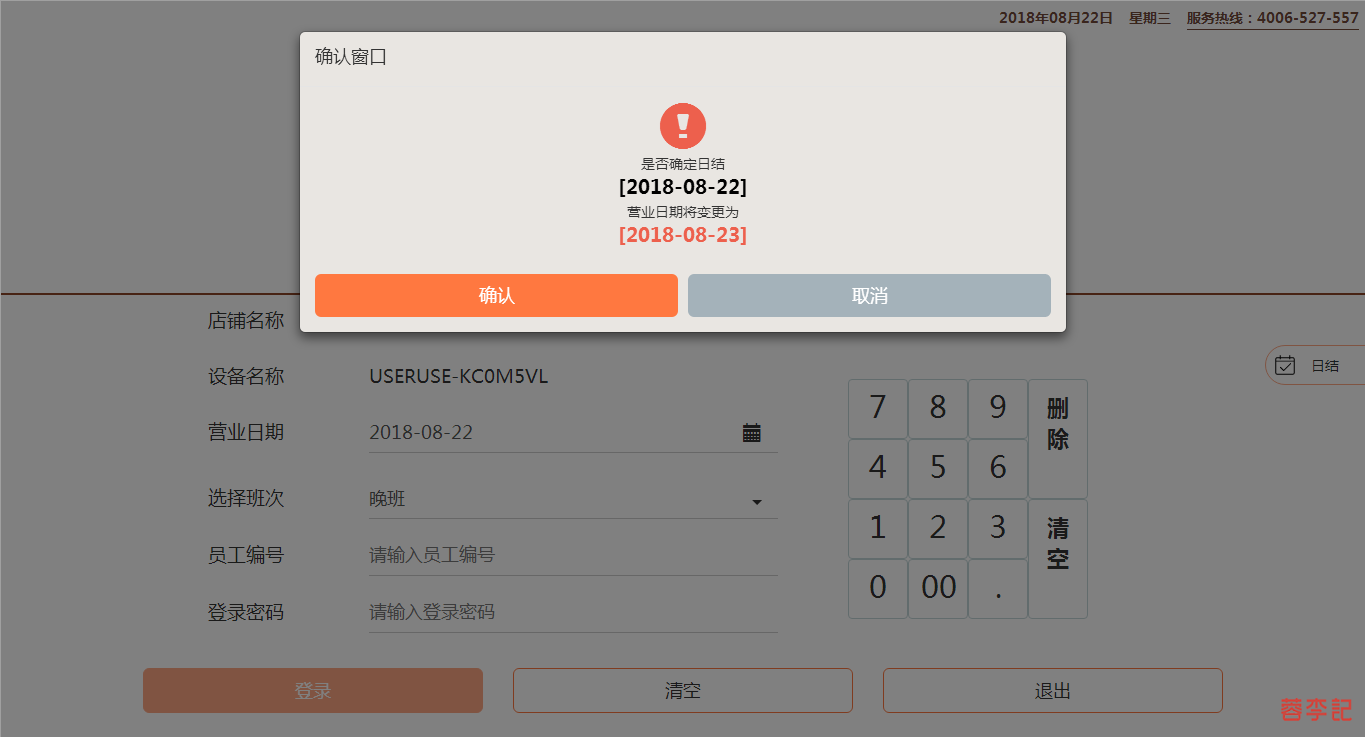Click the 设备名称 label

(246, 377)
